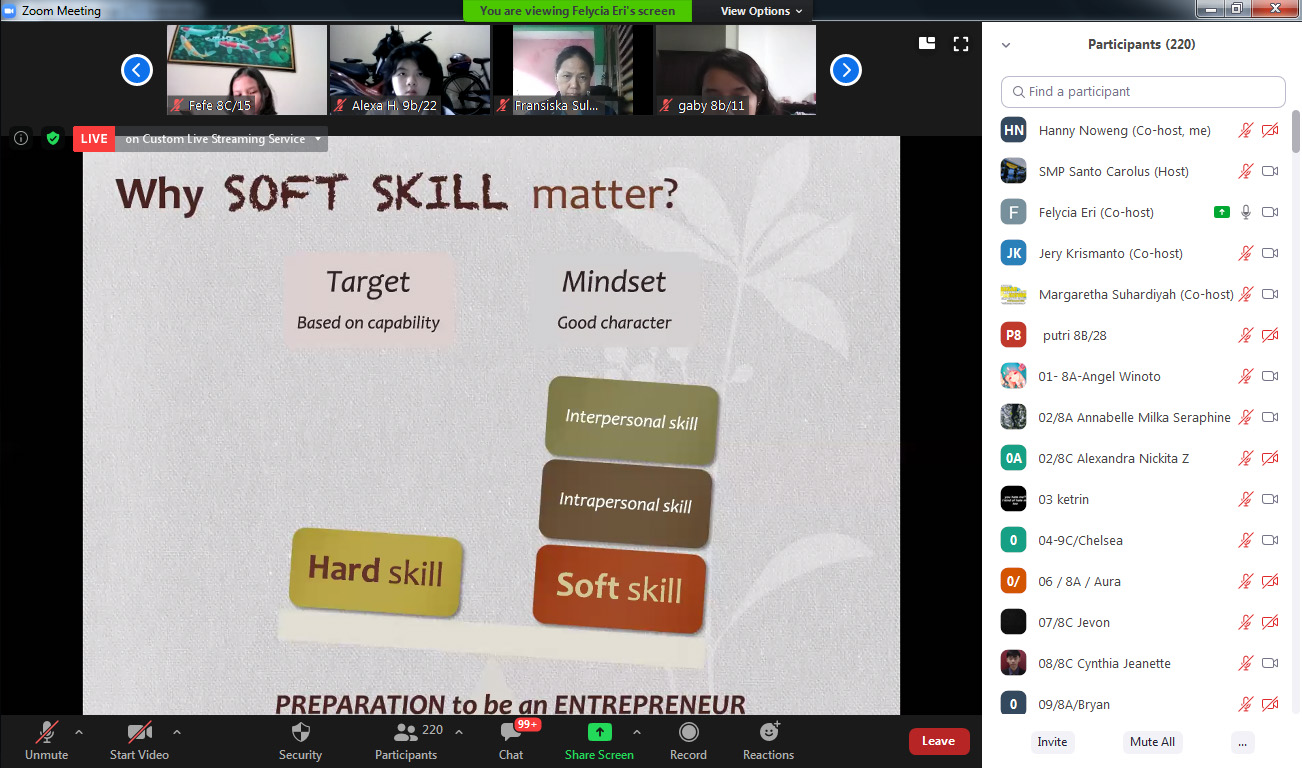Open Custom Live Streaming Service dropdown
Viewport: 1302px width, 768px height.
tap(222, 139)
